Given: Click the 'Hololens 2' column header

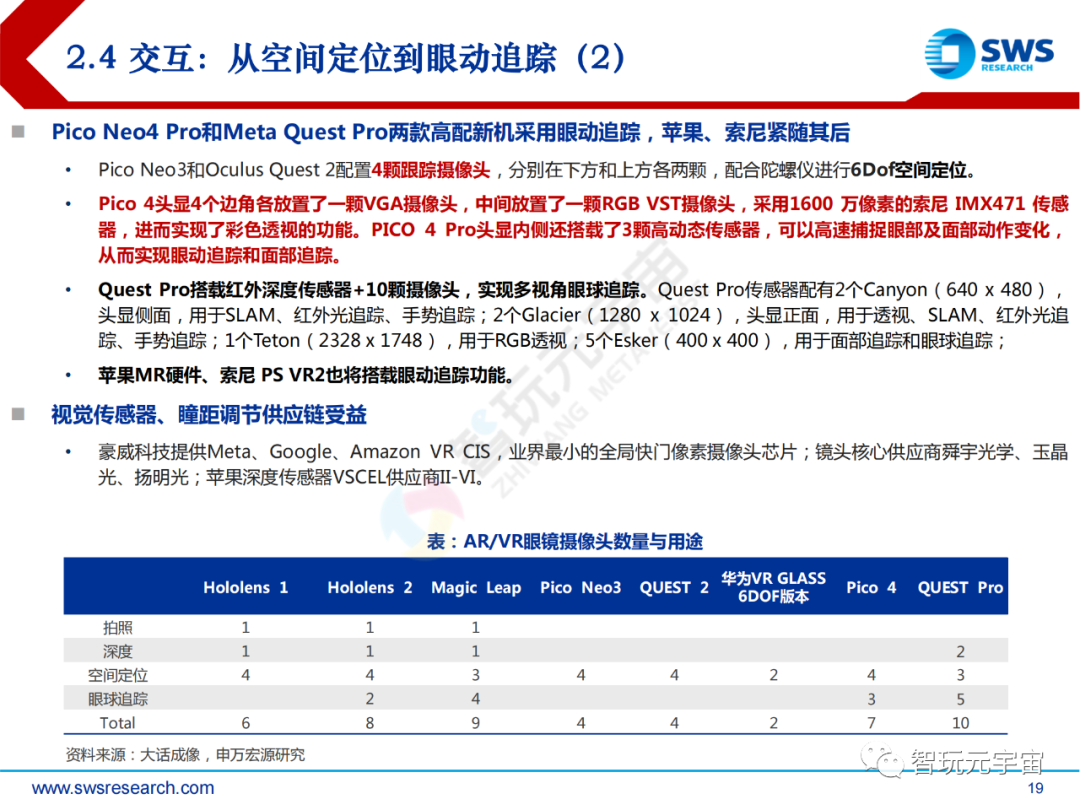Looking at the screenshot, I should 370,588.
